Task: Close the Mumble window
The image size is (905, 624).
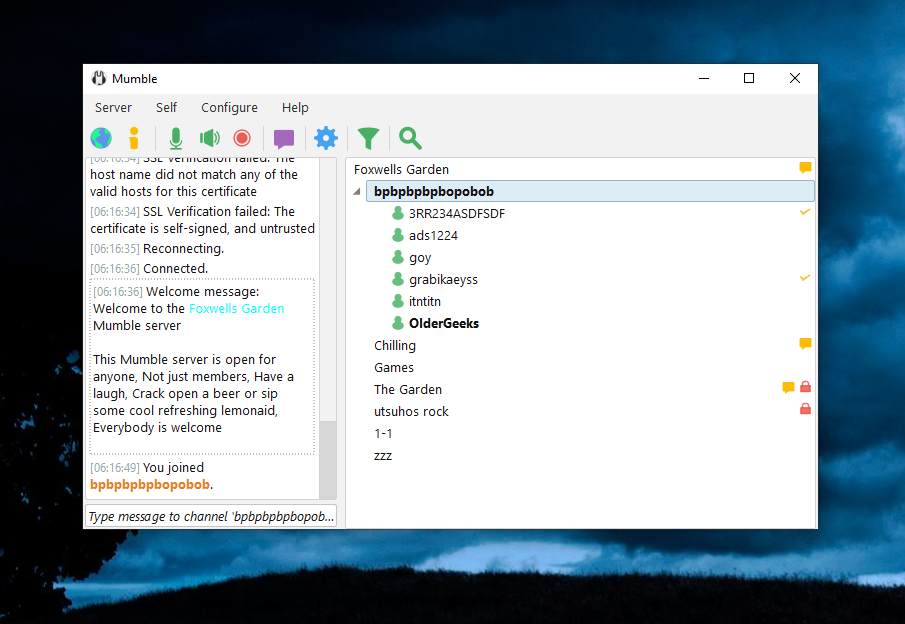Action: click(795, 79)
